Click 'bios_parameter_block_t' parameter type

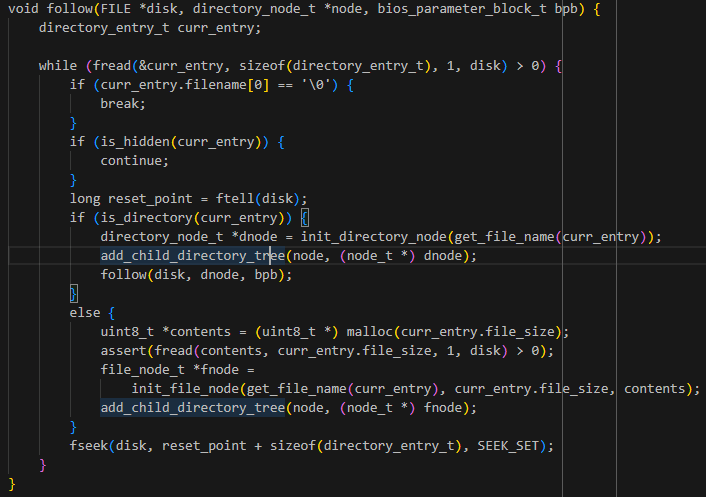[462, 9]
